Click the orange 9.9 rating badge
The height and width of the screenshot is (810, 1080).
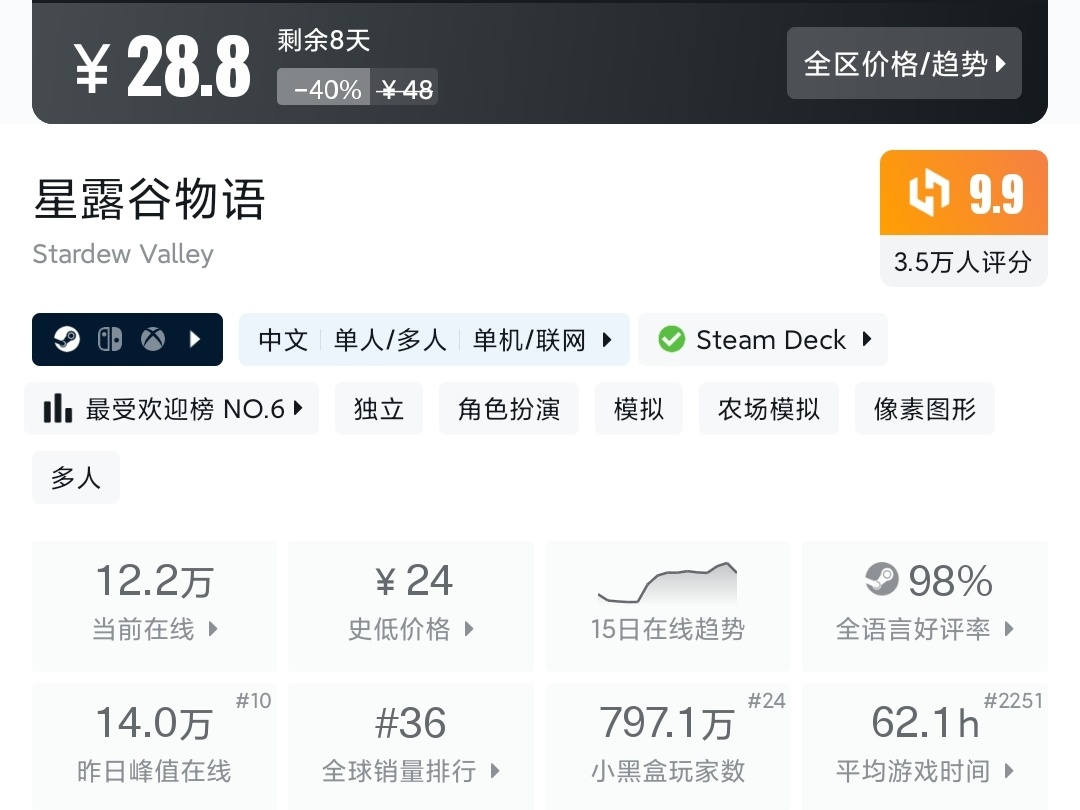click(x=964, y=193)
